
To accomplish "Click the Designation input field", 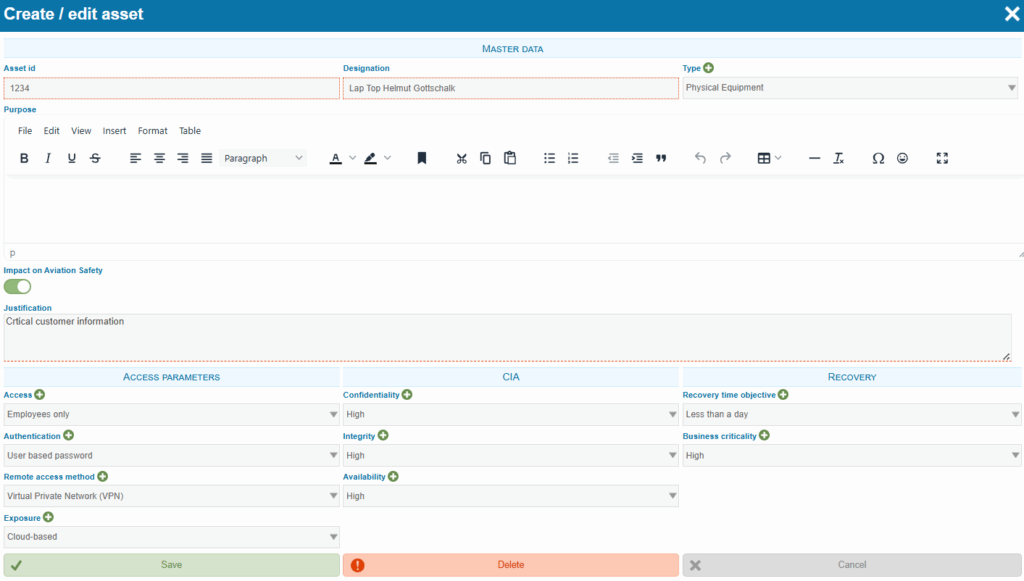I will click(510, 88).
